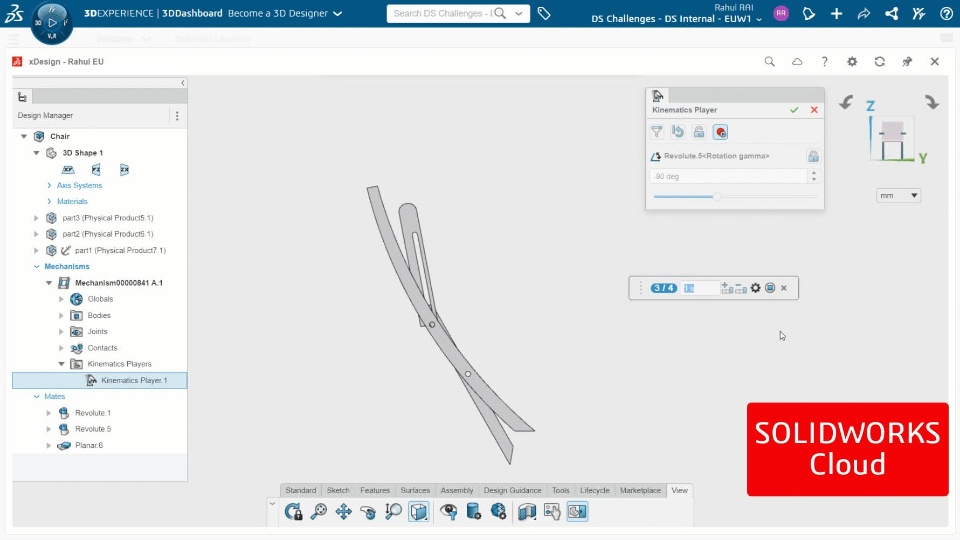Click the rotate-lock view icon in View toolbar
960x540 pixels.
click(293, 511)
